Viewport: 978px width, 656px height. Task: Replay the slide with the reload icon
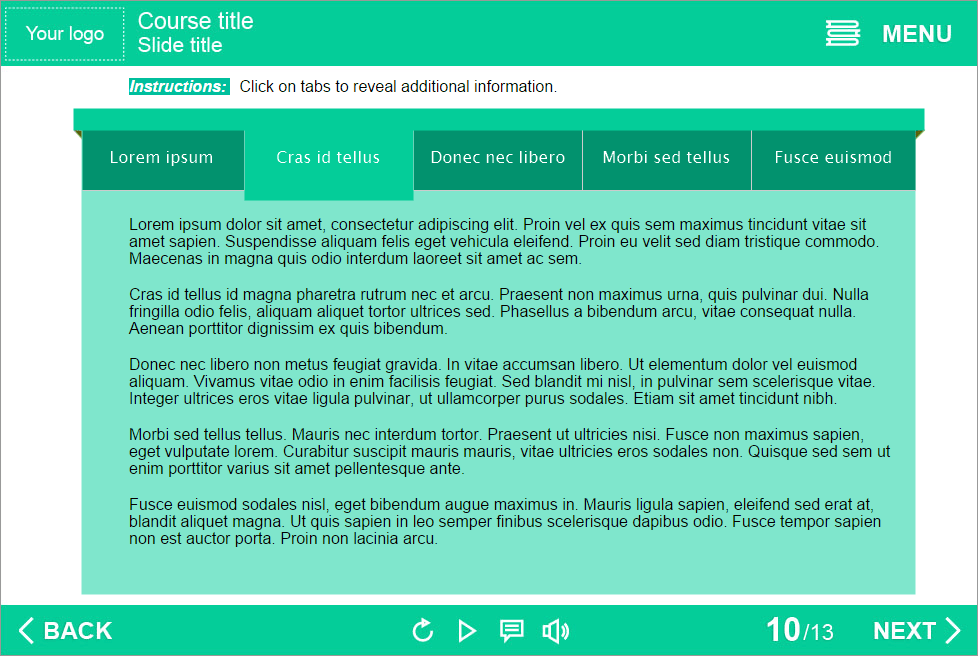423,630
